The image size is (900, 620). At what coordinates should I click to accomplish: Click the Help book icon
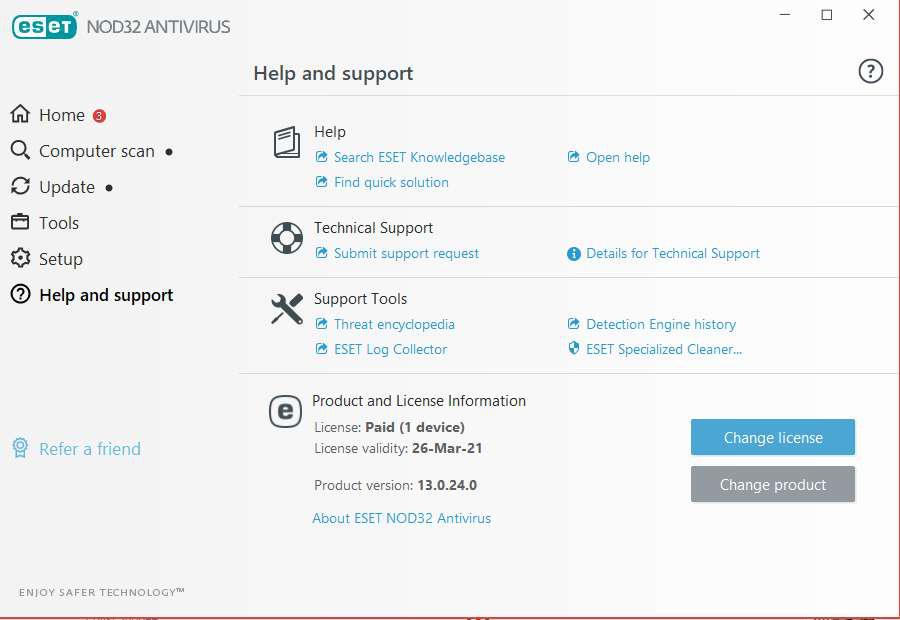pyautogui.click(x=286, y=142)
